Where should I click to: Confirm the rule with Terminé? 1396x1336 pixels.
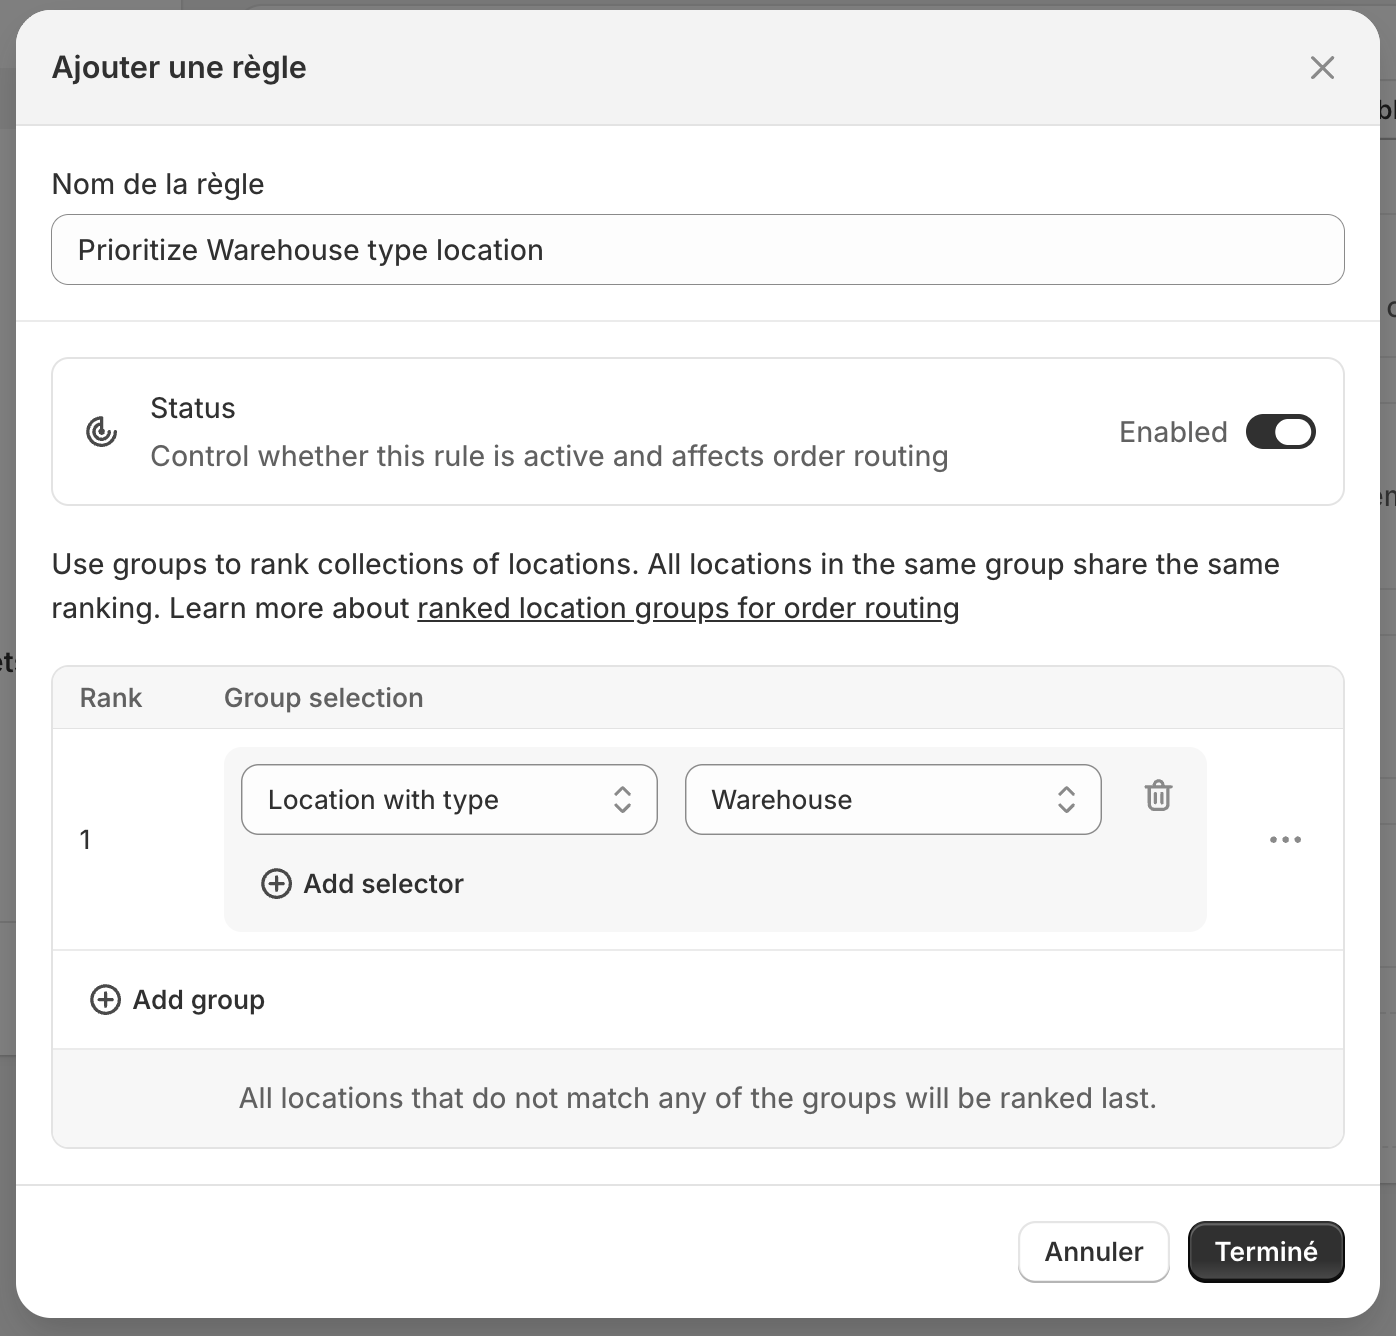tap(1265, 1252)
